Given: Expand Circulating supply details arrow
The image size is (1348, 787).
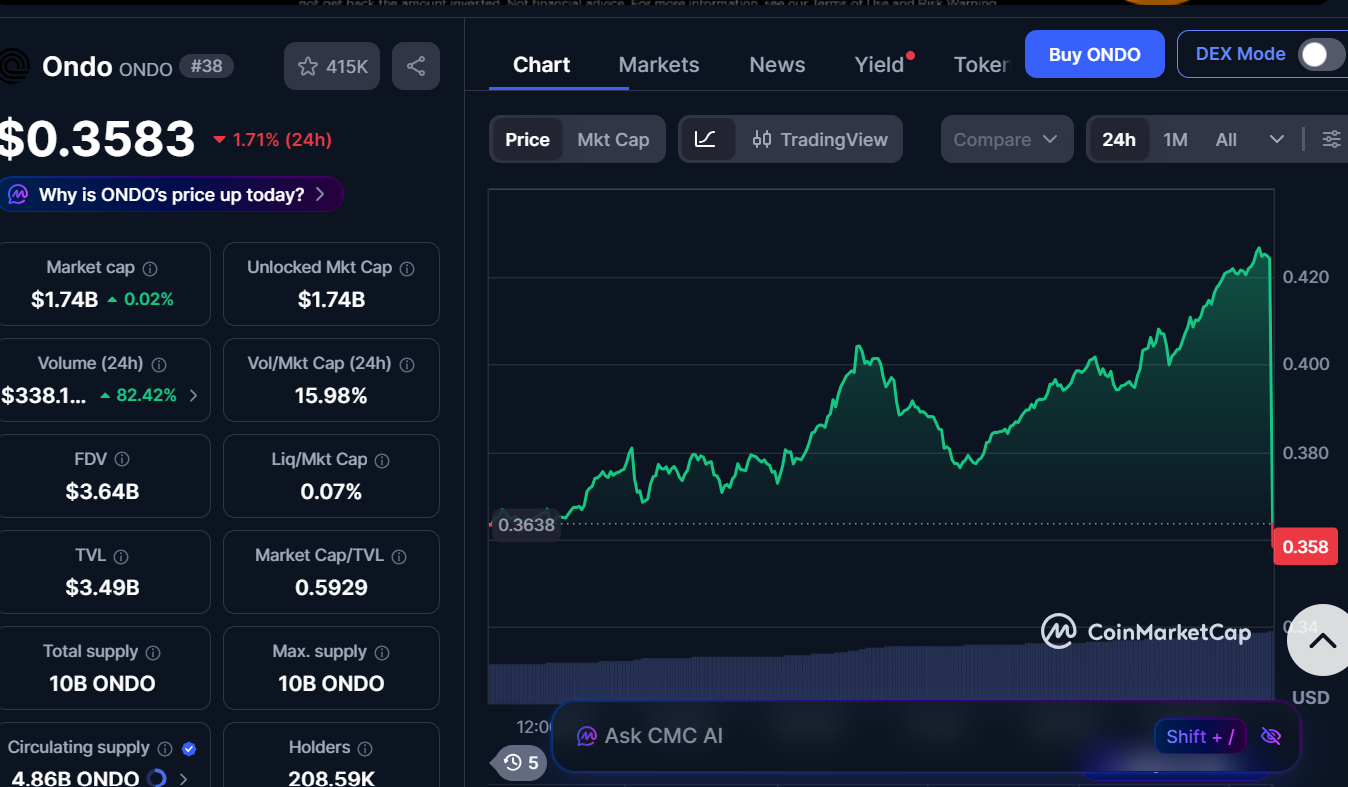Looking at the screenshot, I should click(184, 778).
